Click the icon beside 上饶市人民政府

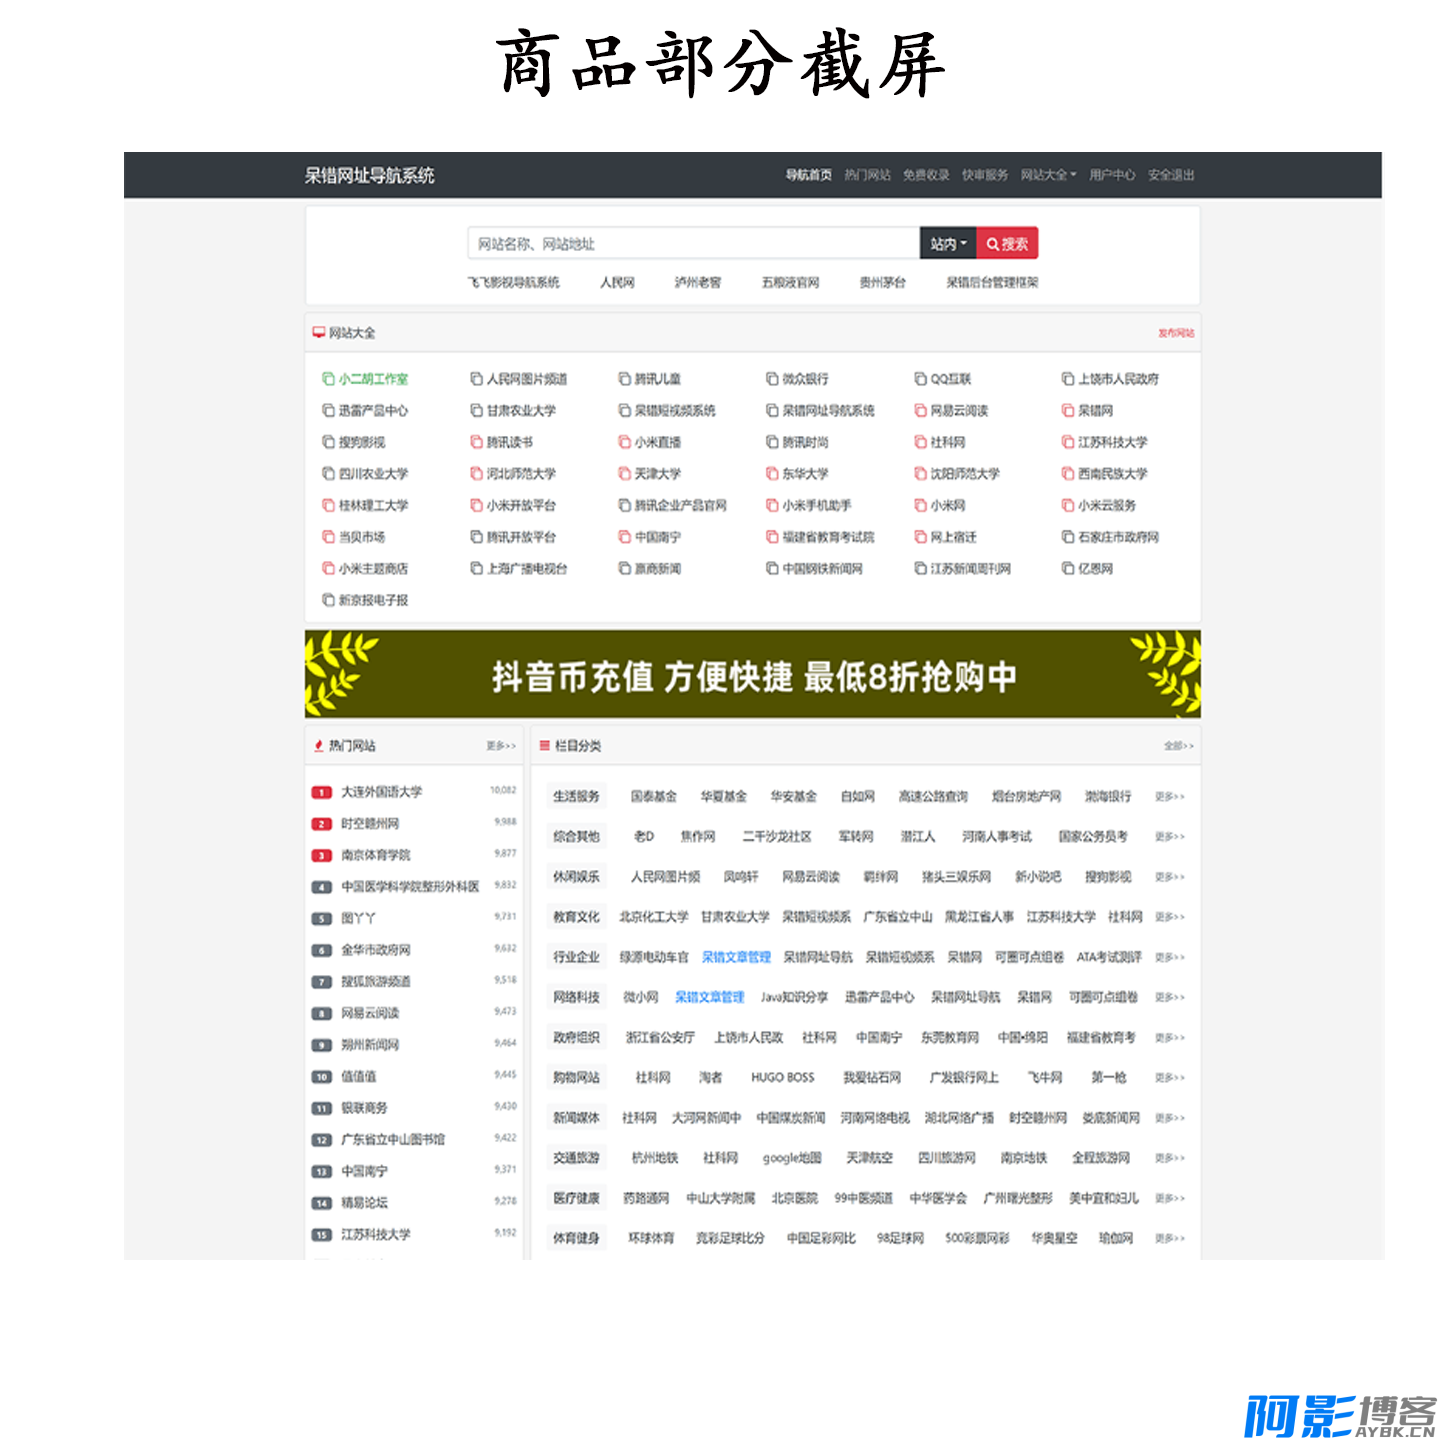pos(1068,379)
